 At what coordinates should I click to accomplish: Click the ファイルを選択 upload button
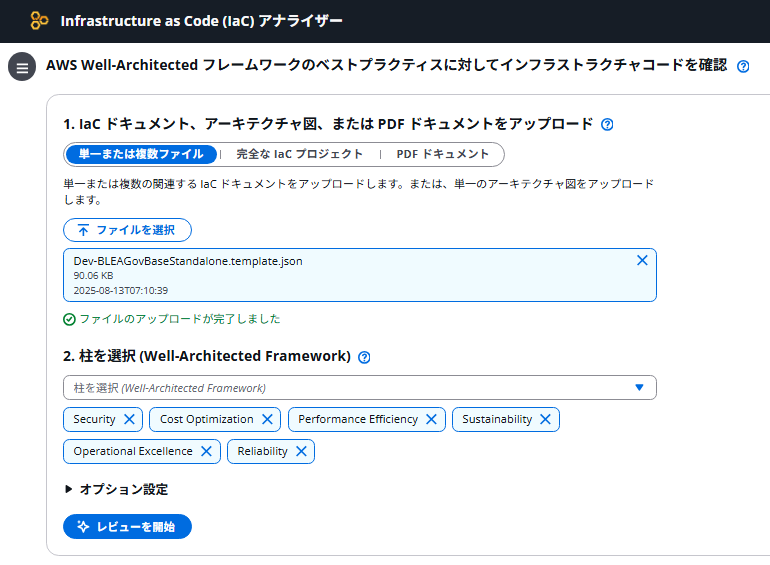coord(127,230)
